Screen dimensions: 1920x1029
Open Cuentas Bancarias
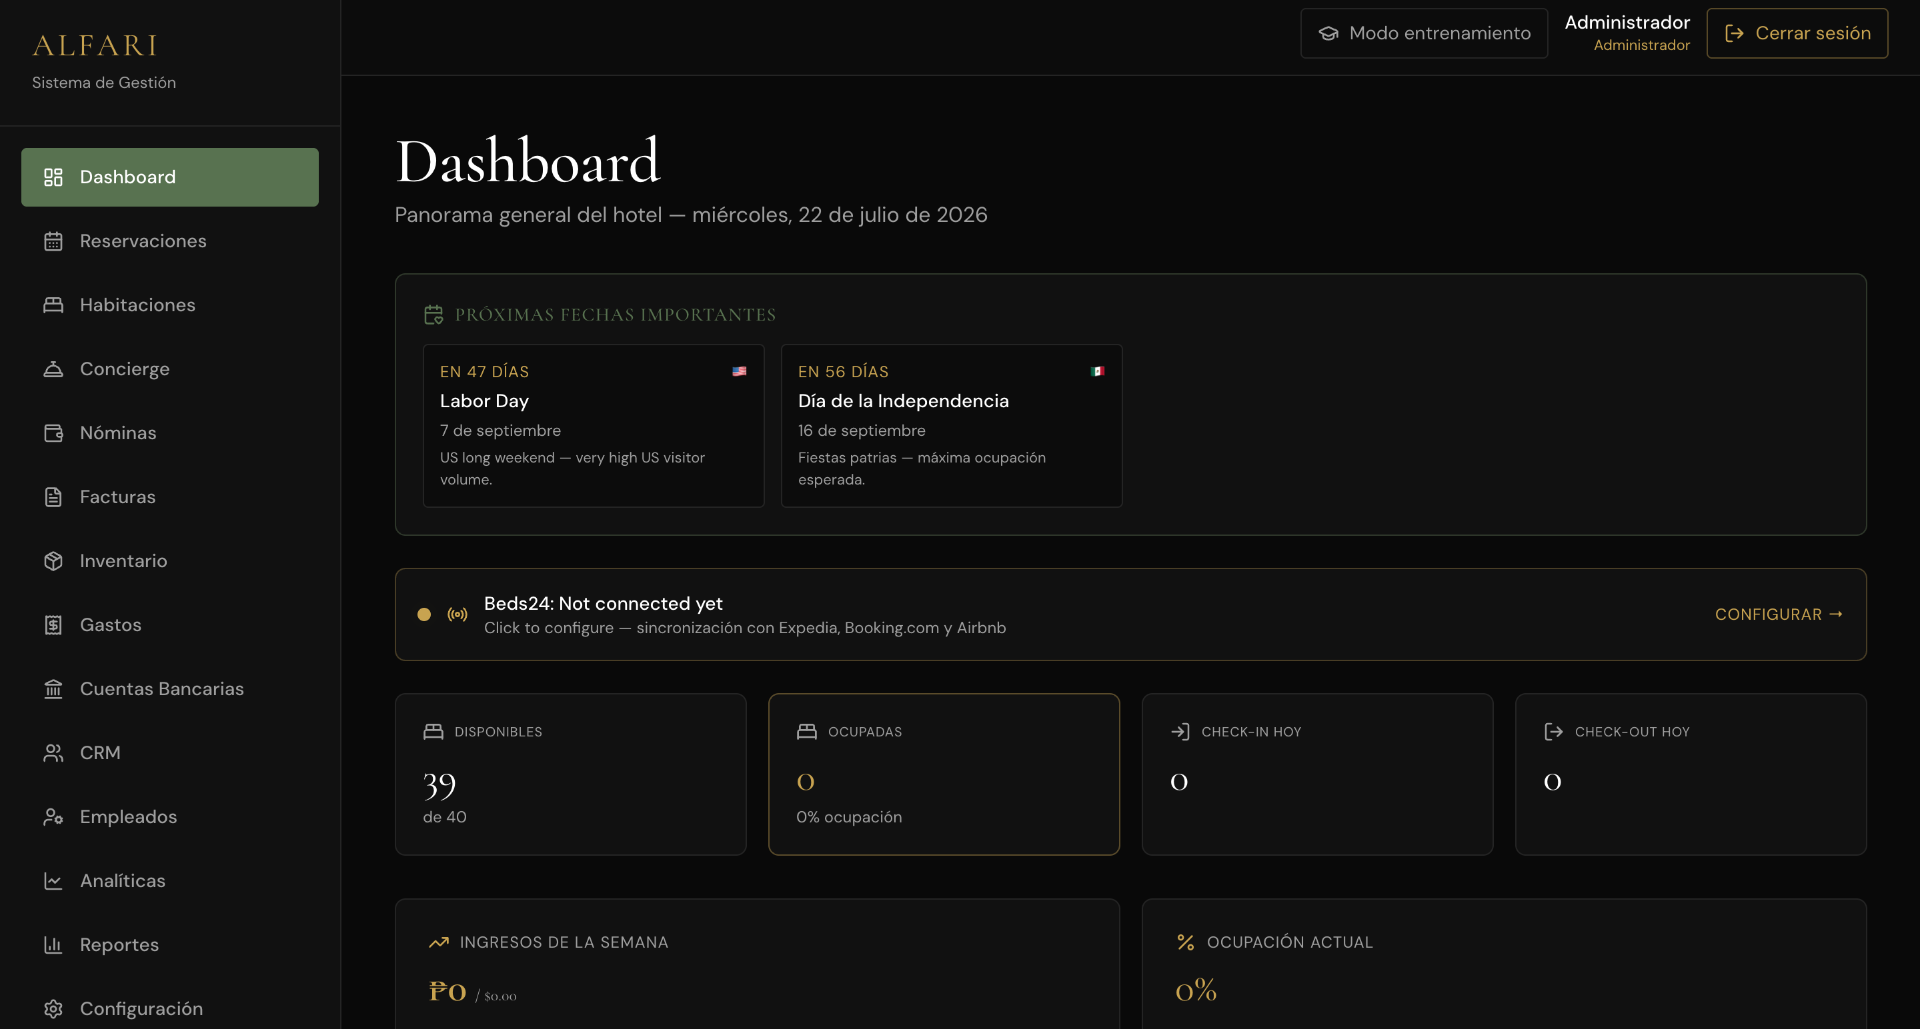click(170, 689)
